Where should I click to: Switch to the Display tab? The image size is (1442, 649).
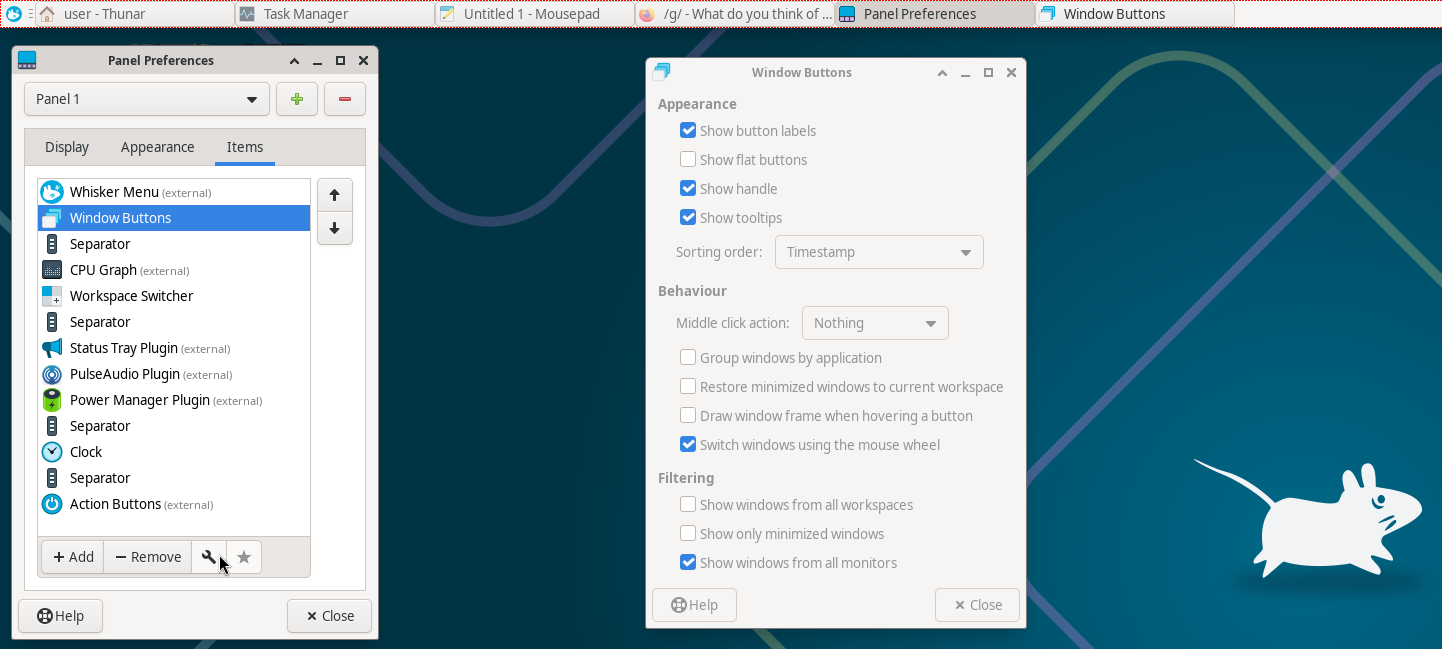pos(67,147)
